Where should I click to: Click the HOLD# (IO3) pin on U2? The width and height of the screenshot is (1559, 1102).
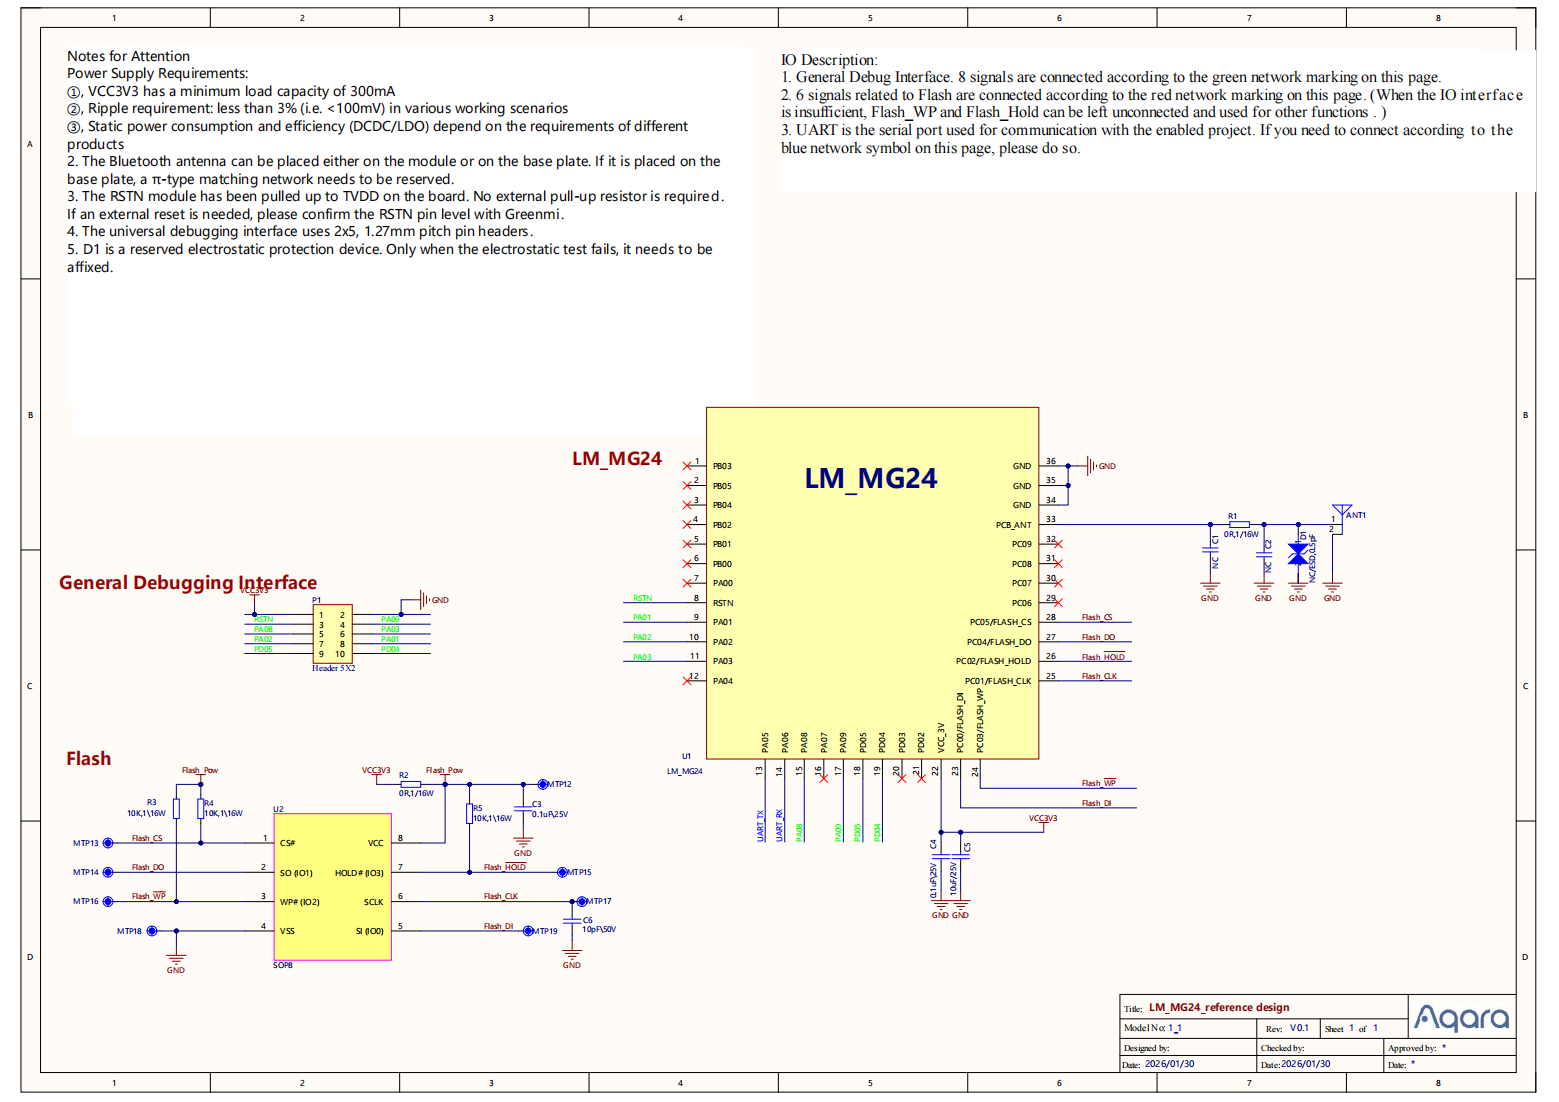pos(359,873)
